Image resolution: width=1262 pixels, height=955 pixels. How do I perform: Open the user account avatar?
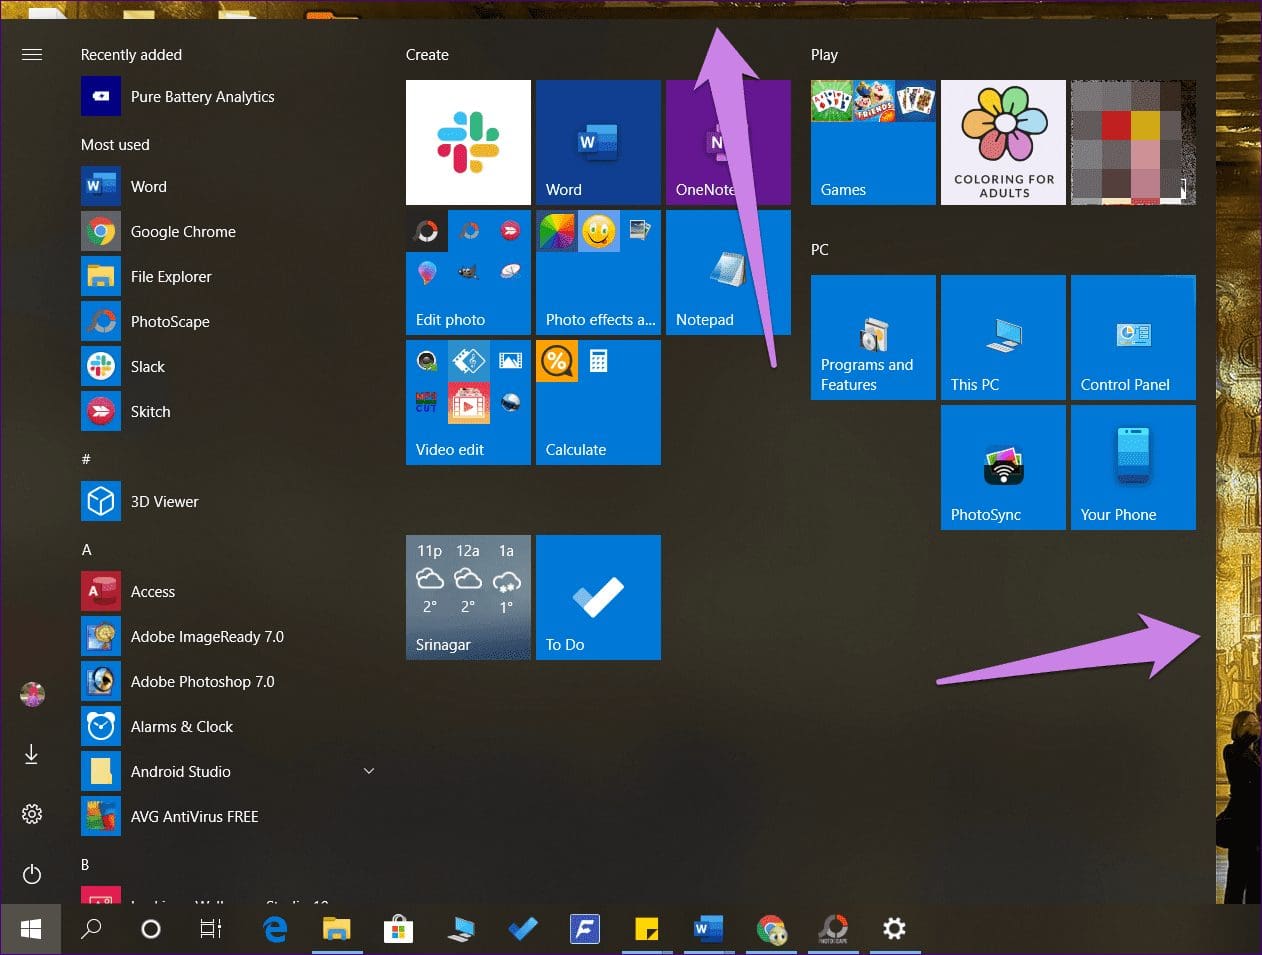coord(32,693)
